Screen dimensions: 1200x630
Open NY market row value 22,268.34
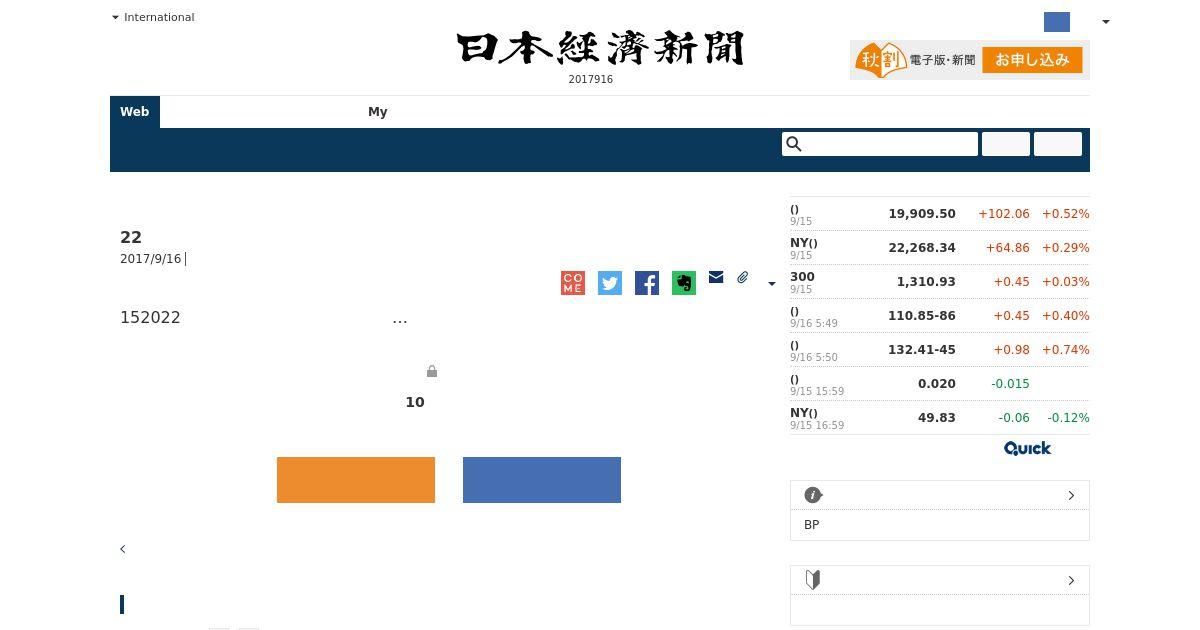[x=940, y=248]
